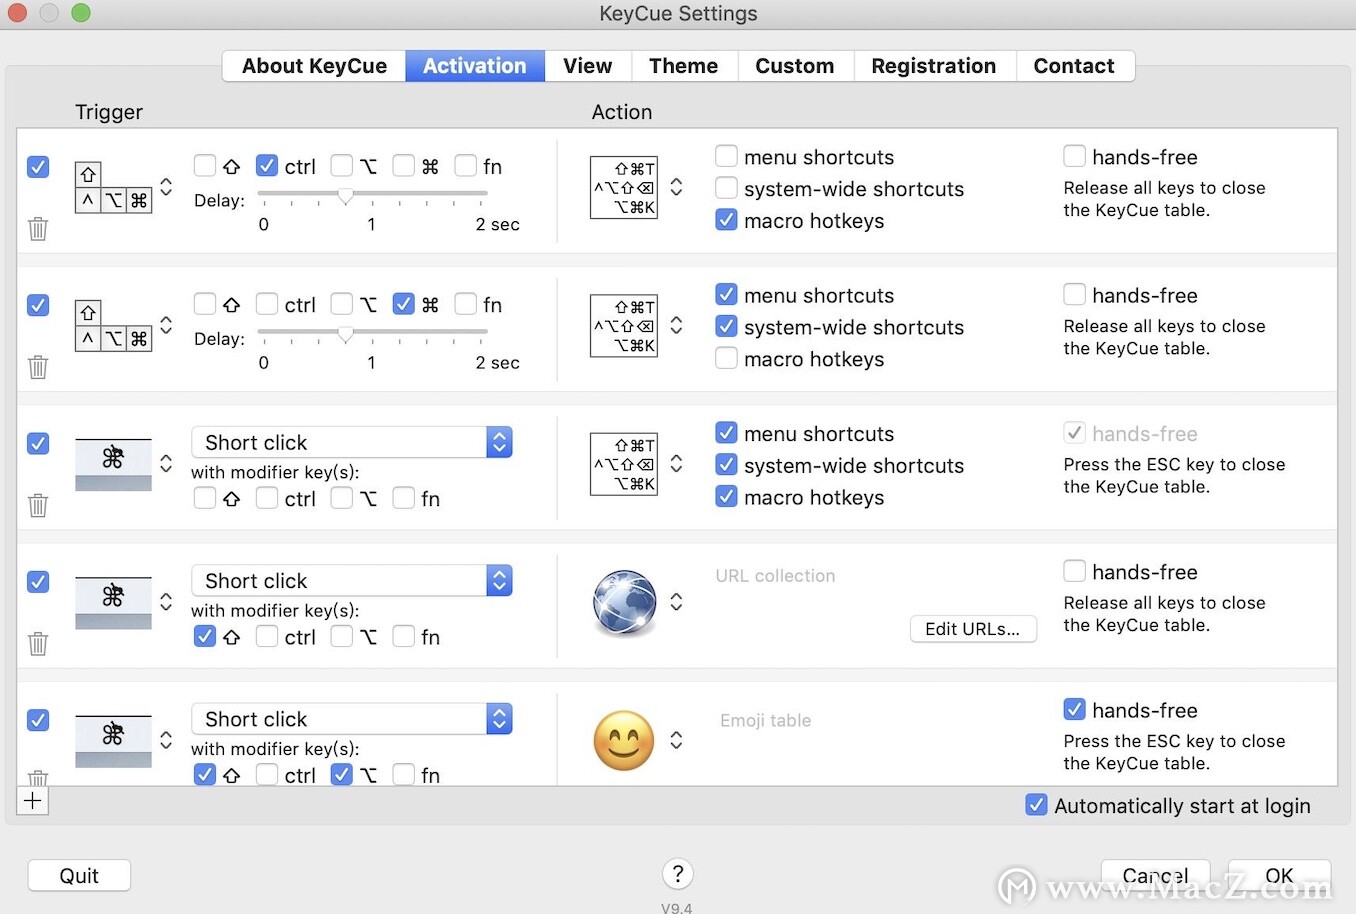The width and height of the screenshot is (1356, 914).
Task: Open trigger type stepper in the second row
Action: 166,325
